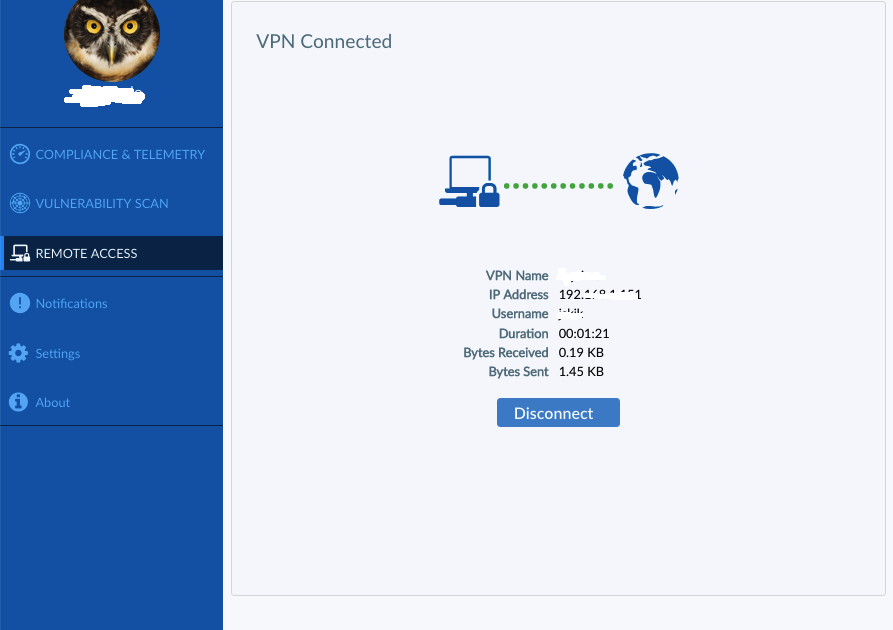This screenshot has height=630, width=893.
Task: Click the Remote Access computer-lock sidebar icon
Action: click(x=20, y=254)
